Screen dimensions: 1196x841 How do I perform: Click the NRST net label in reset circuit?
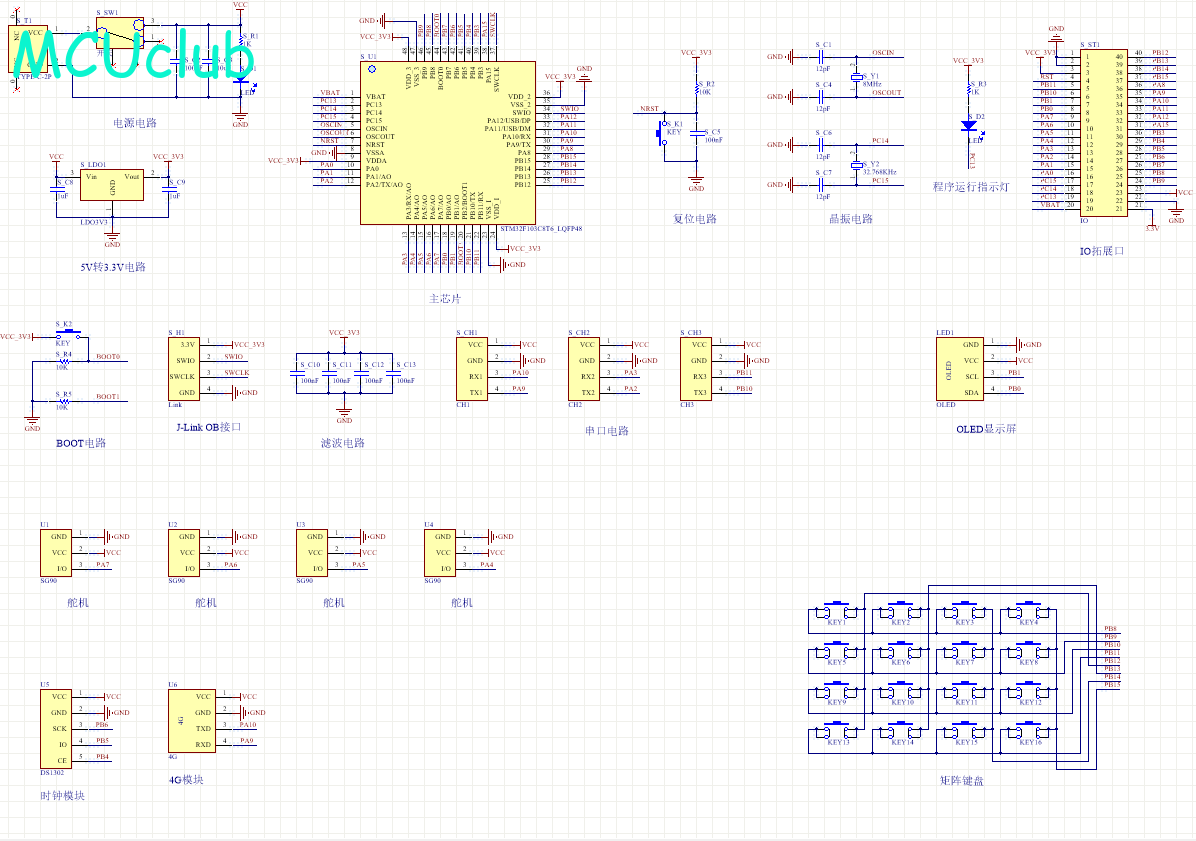tap(649, 109)
